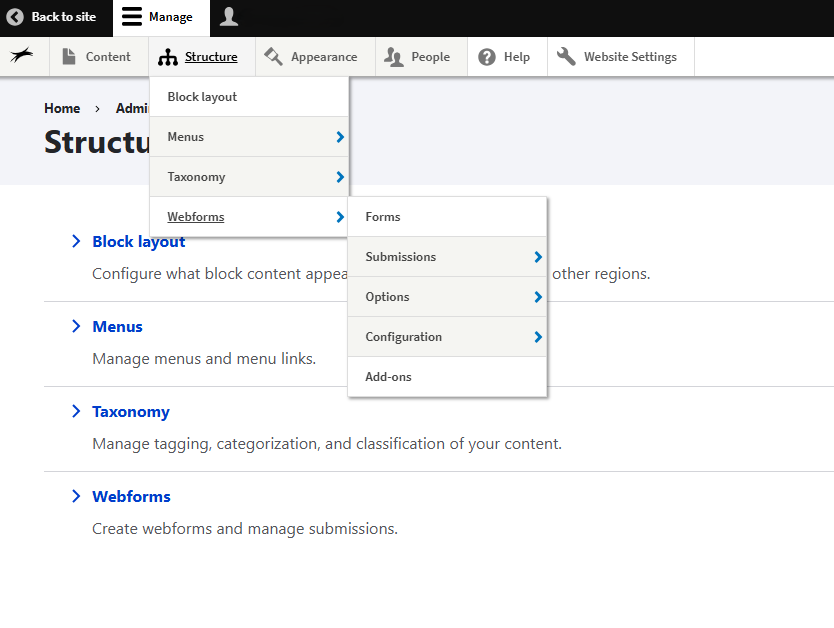Open the Help toolbar menu
Image resolution: width=834 pixels, height=628 pixels.
(507, 56)
